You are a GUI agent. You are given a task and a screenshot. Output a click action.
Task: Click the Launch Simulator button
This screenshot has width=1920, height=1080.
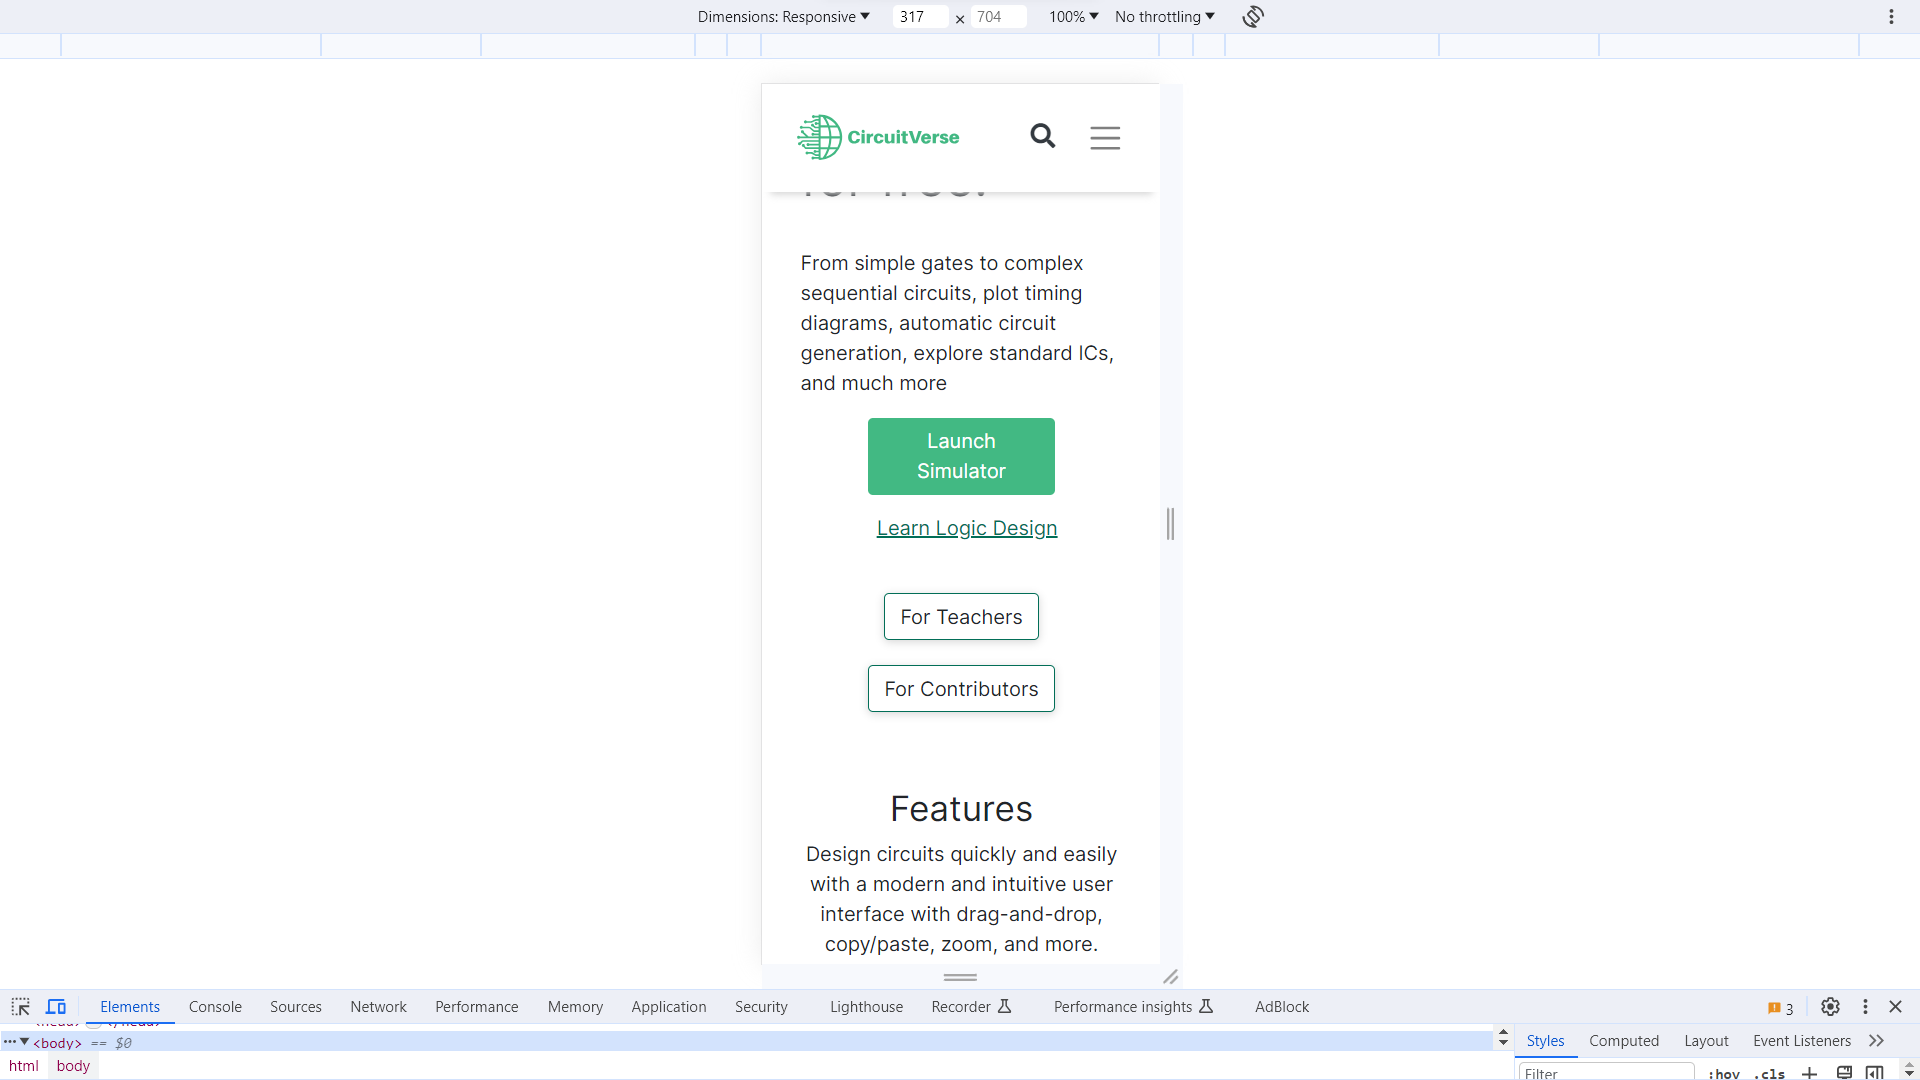[960, 456]
